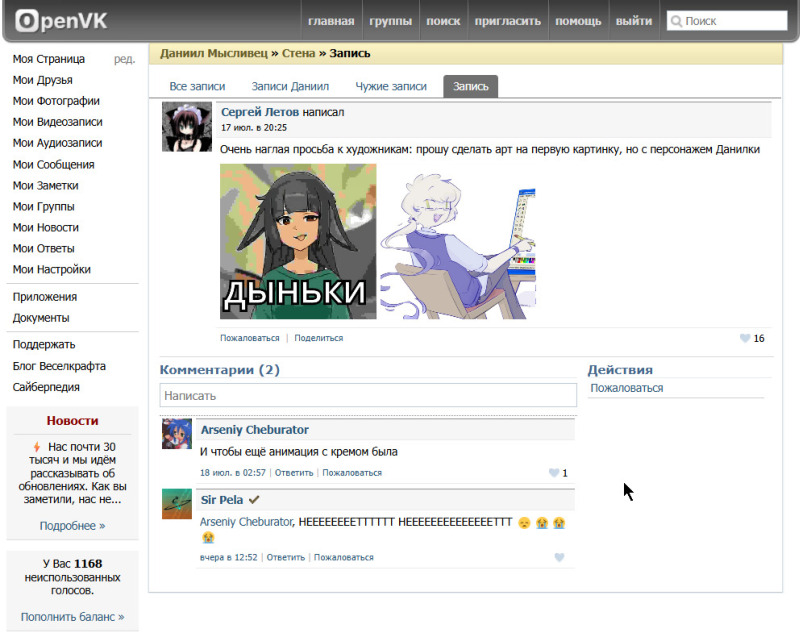The width and height of the screenshot is (807, 637).
Task: Open Сергей Летов's avatar picture
Action: click(x=187, y=127)
